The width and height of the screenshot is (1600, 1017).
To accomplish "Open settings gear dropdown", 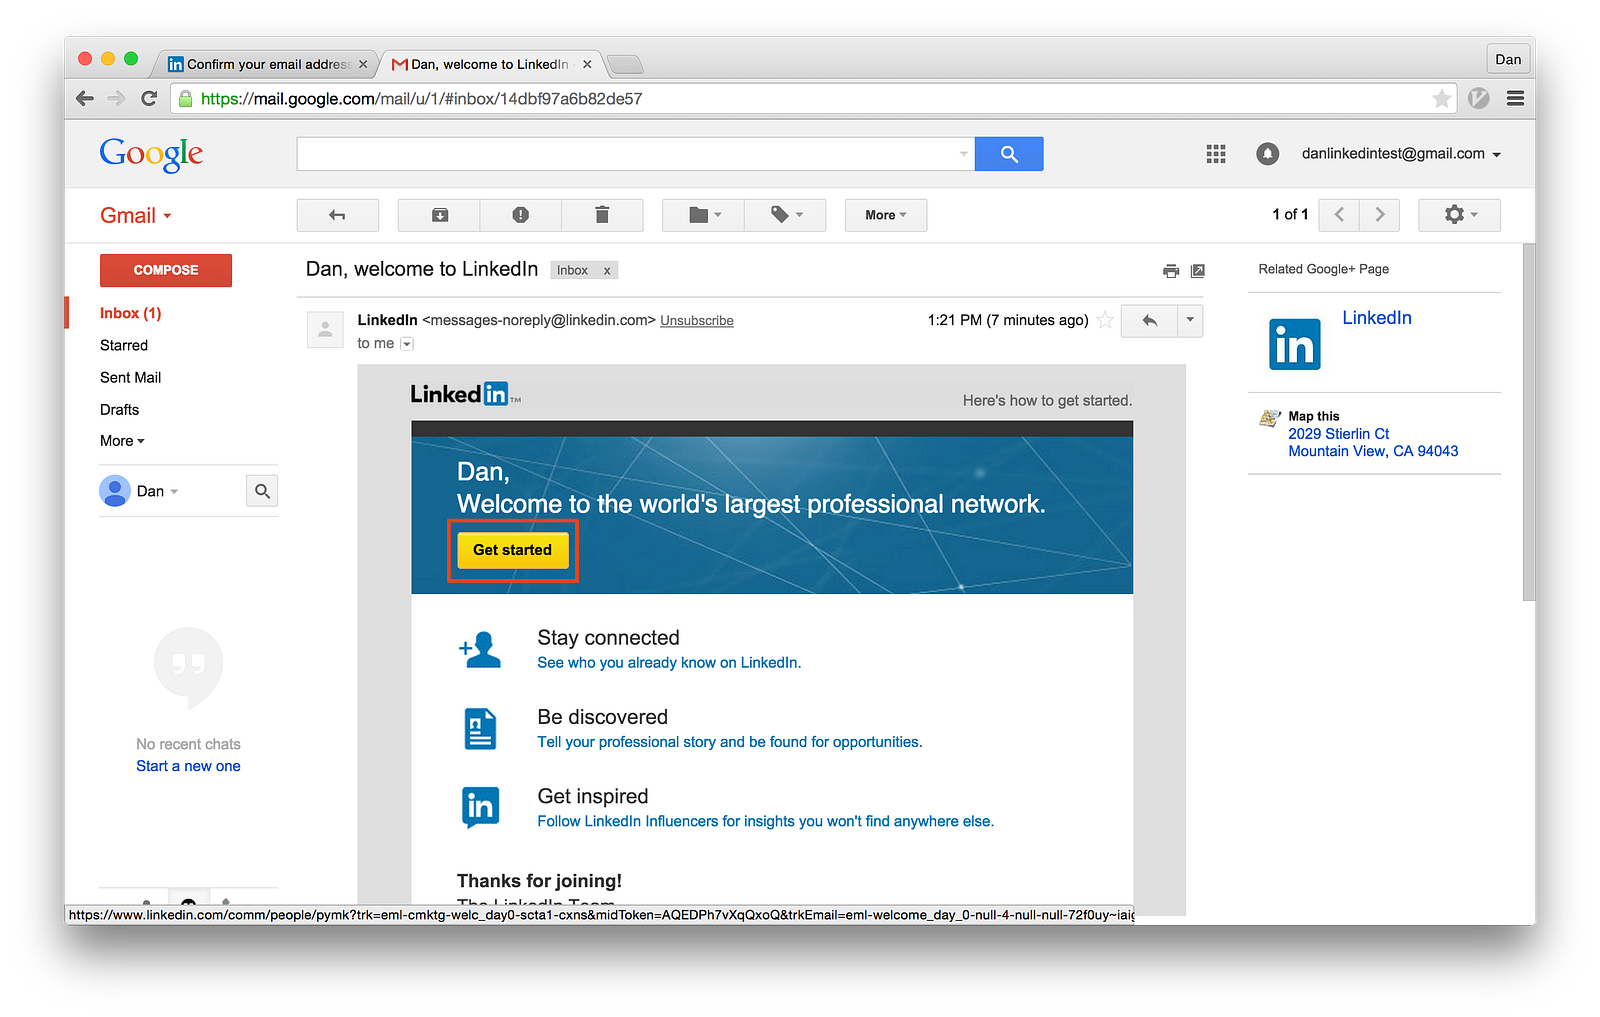I will click(1460, 215).
